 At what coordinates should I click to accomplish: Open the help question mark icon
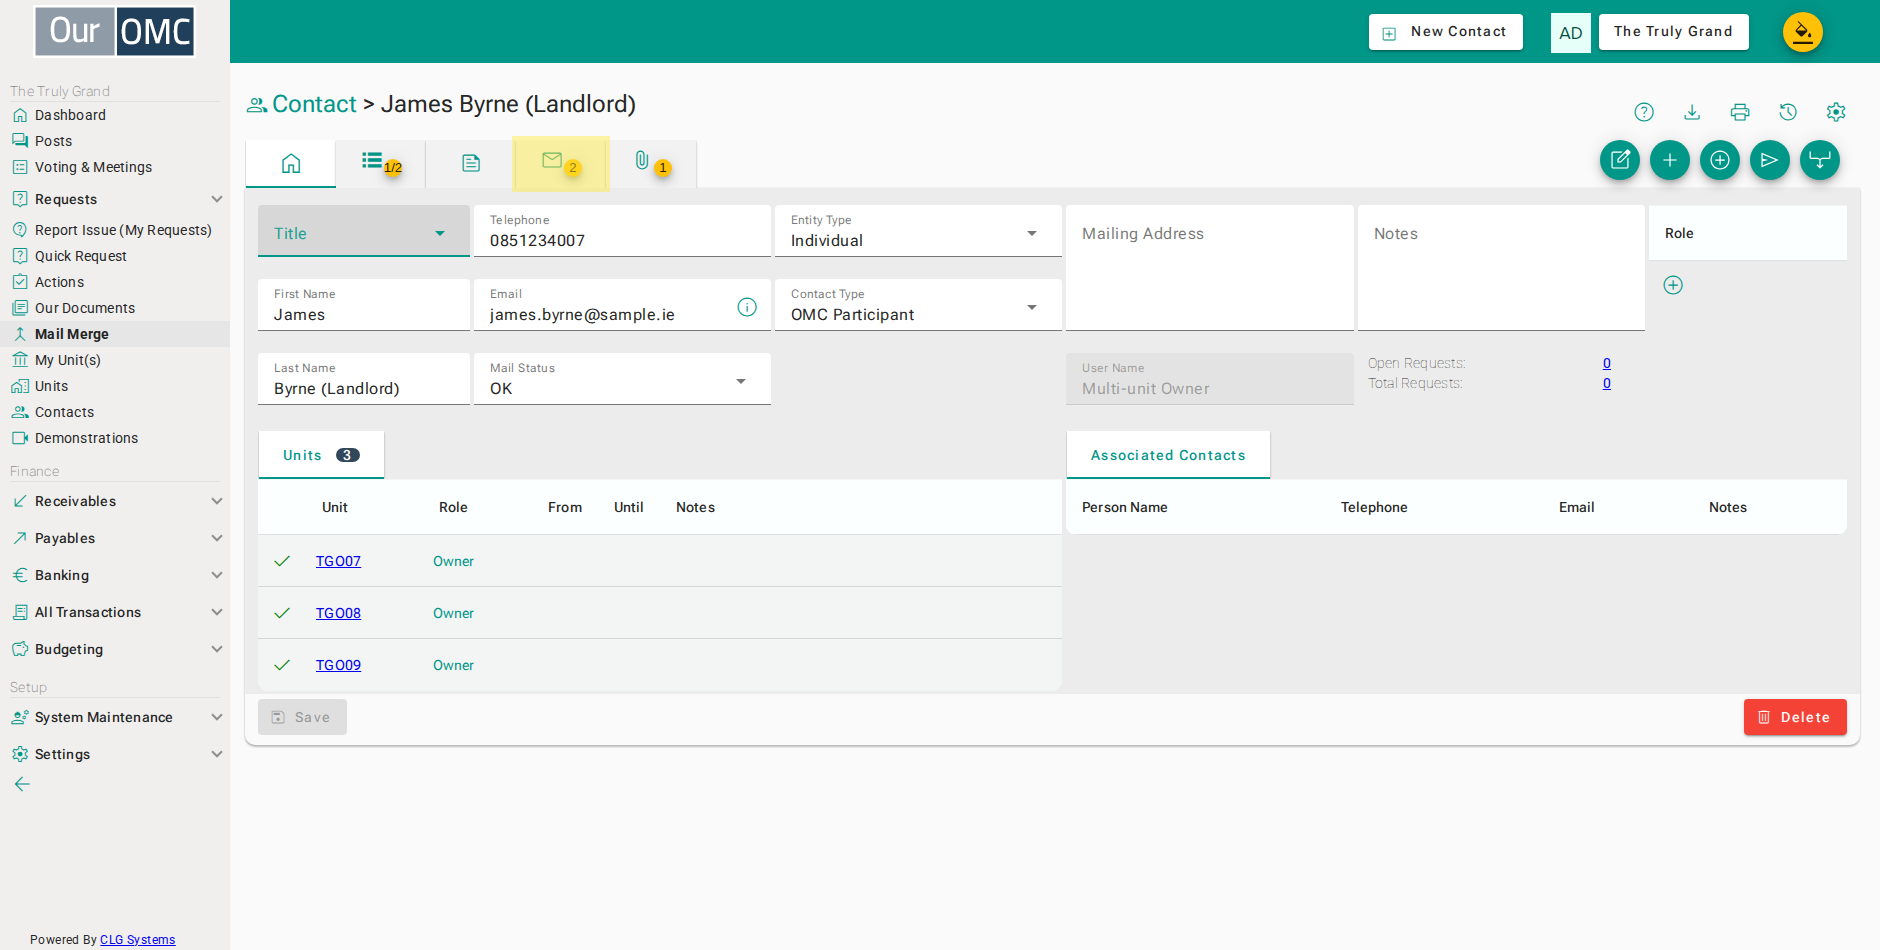tap(1644, 112)
